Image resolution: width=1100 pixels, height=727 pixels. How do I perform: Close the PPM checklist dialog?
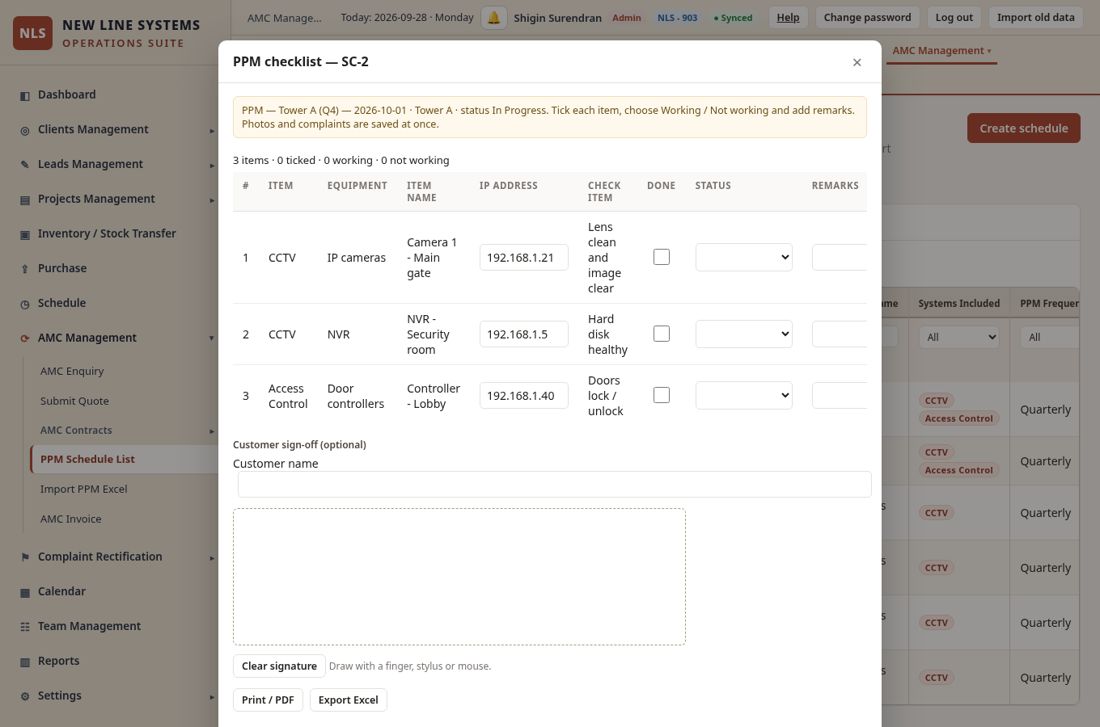coord(857,62)
